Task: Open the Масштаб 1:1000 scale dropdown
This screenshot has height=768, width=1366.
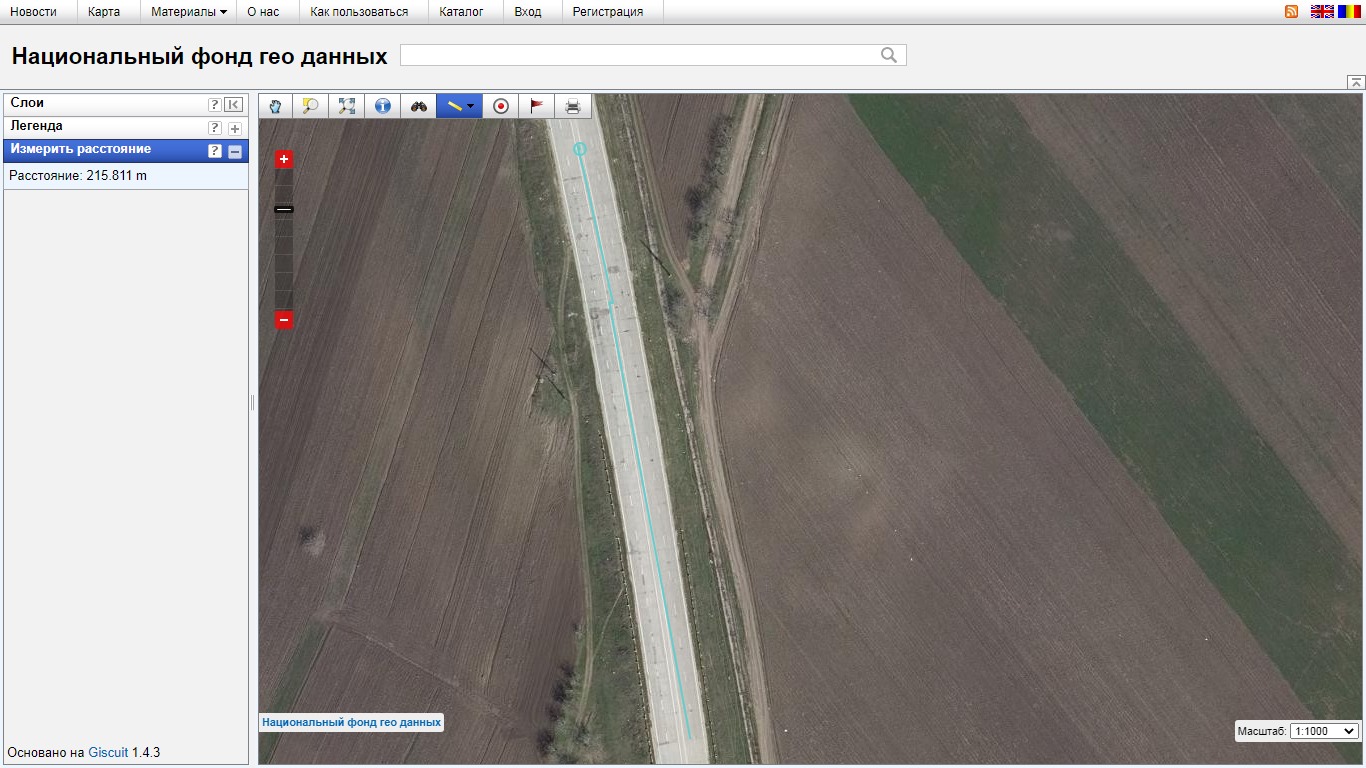Action: [x=1324, y=731]
